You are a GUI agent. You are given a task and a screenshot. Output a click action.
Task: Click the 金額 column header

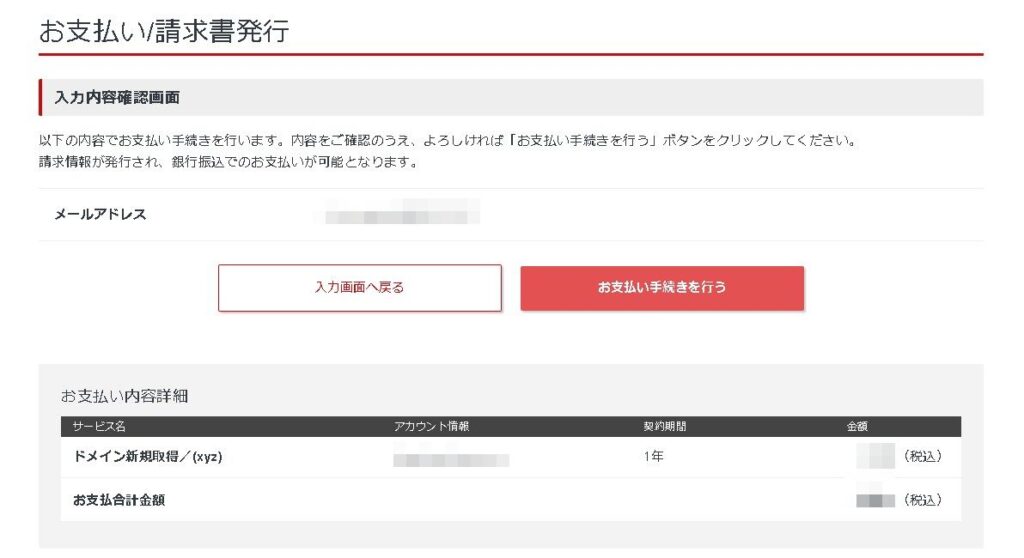pyautogui.click(x=859, y=427)
